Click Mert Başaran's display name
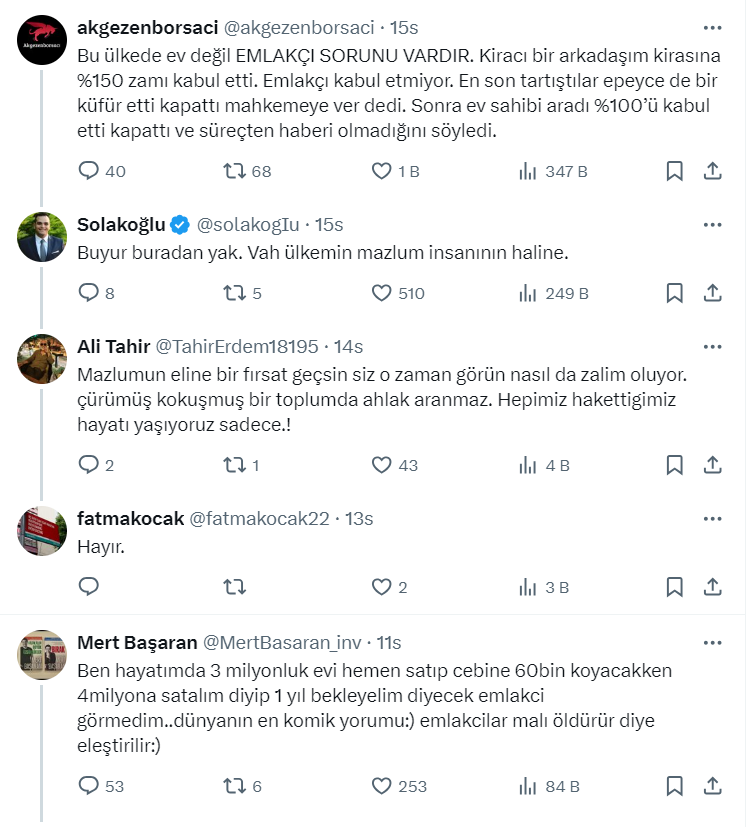Viewport: 753px width, 827px height. tap(136, 642)
